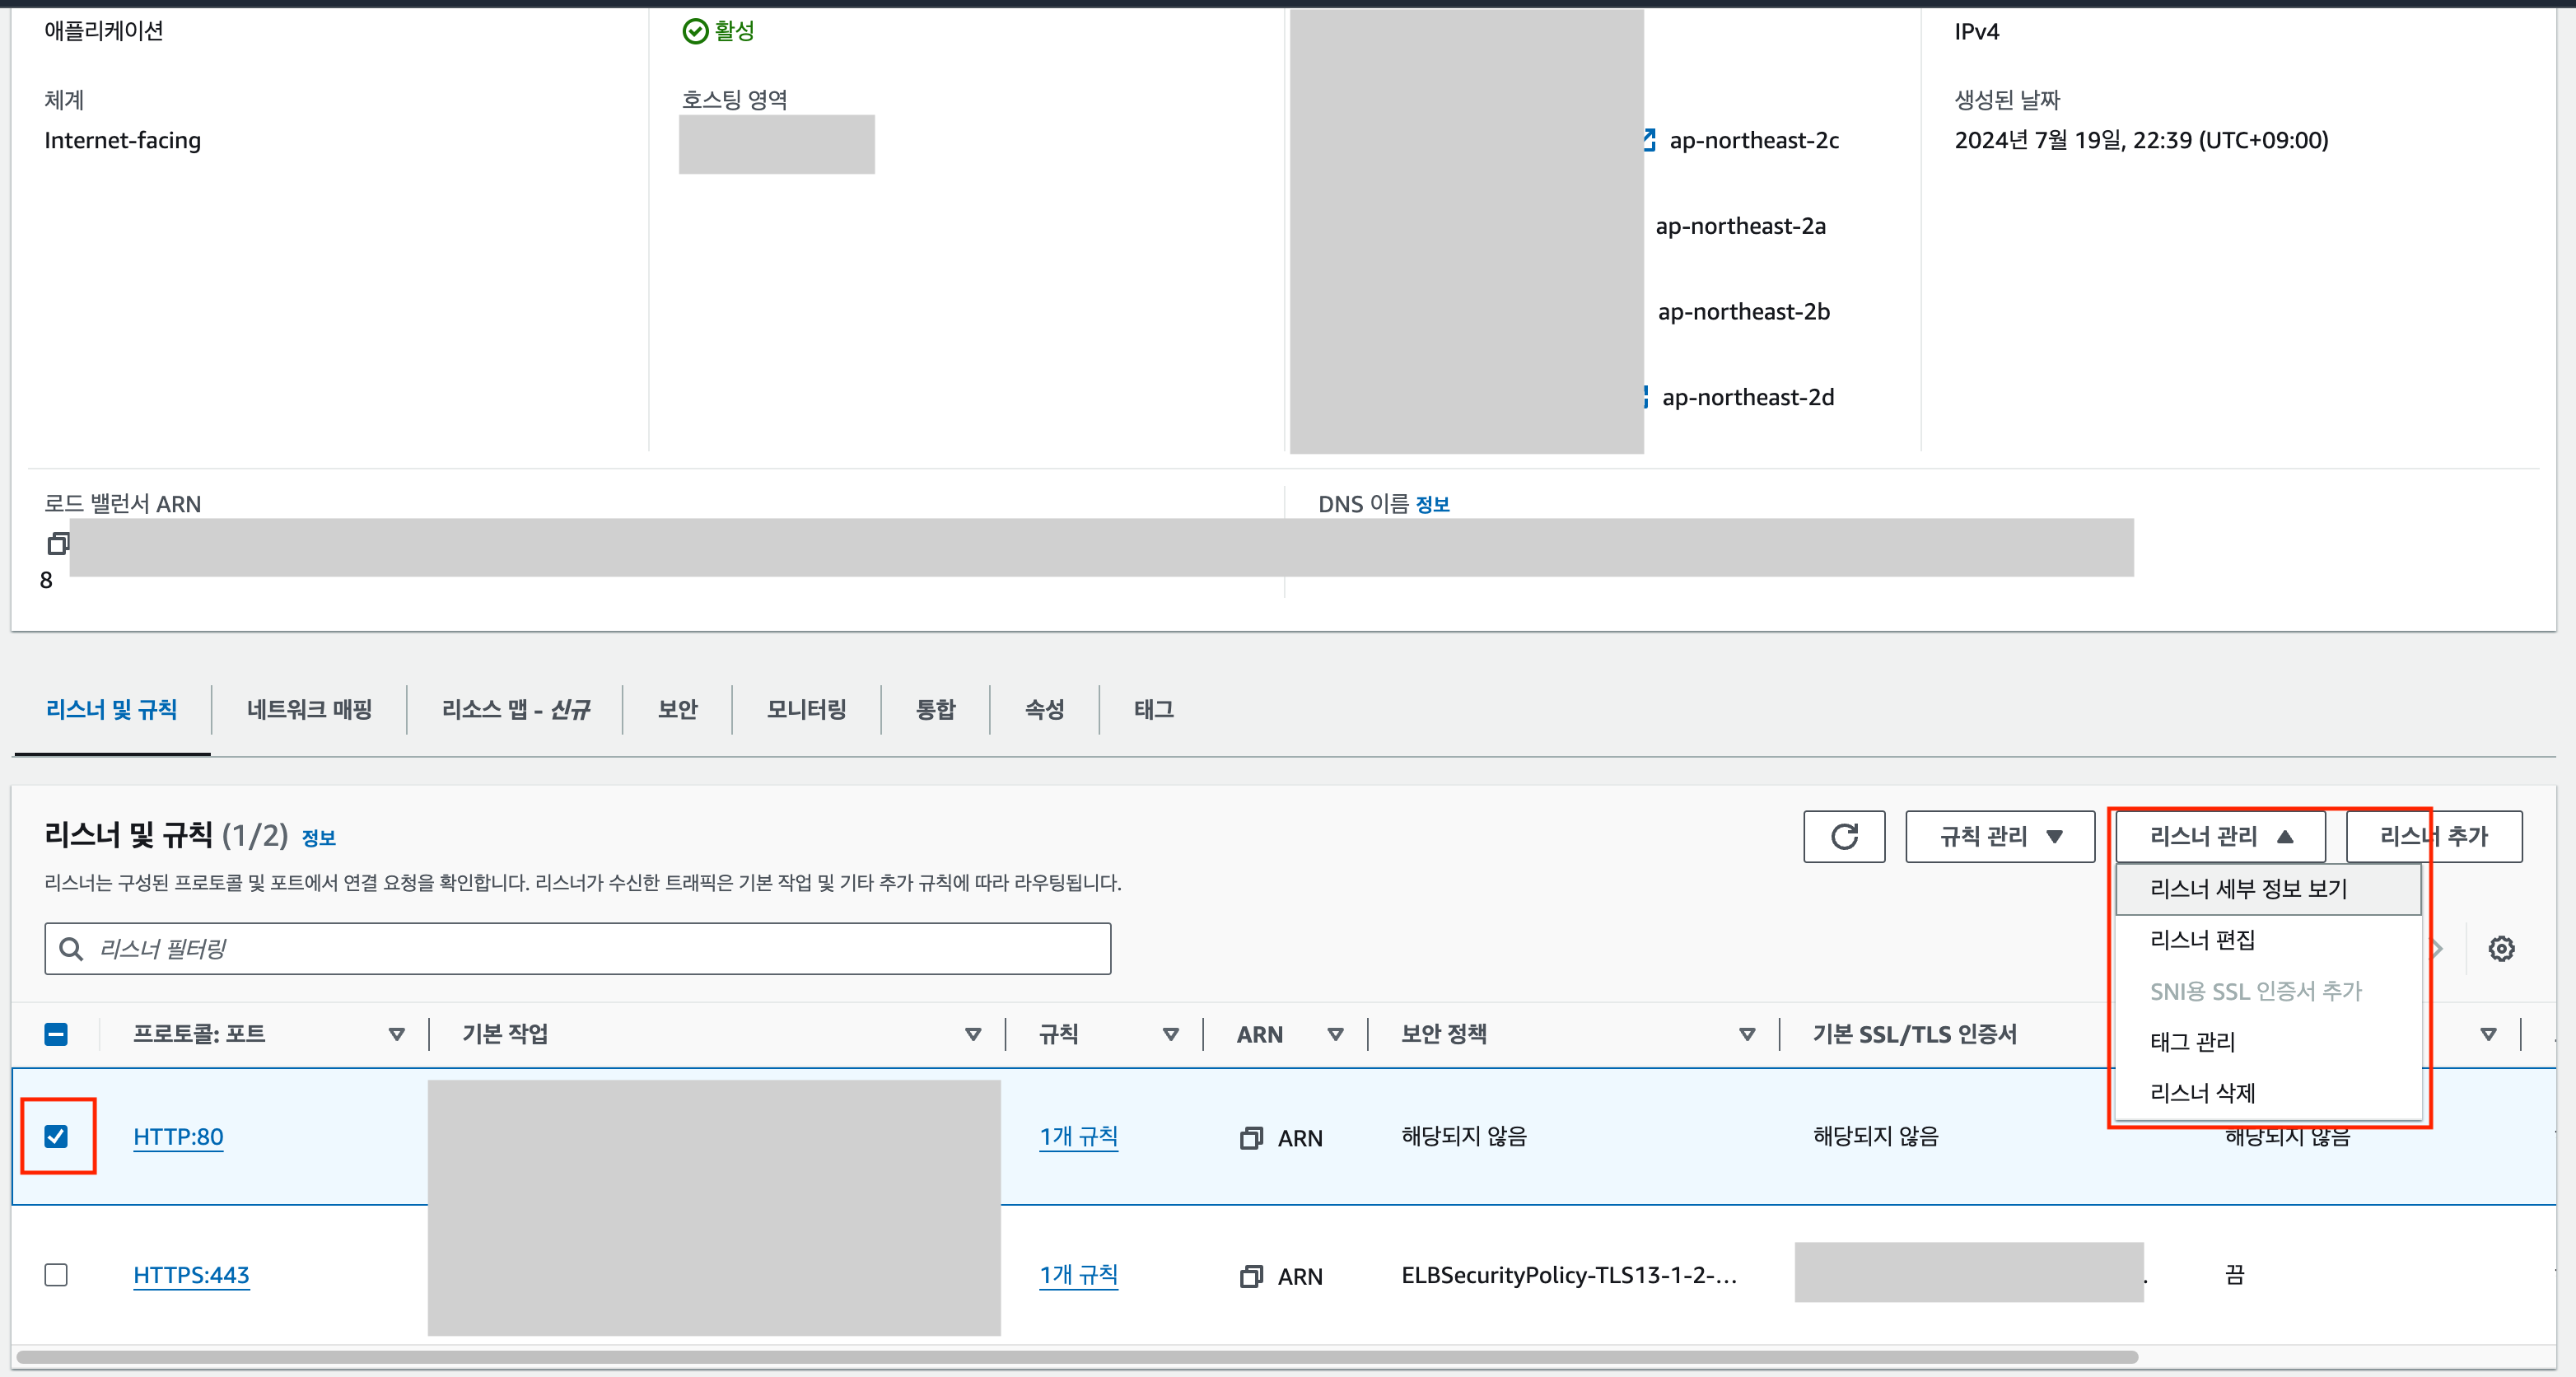Image resolution: width=2576 pixels, height=1377 pixels.
Task: Copy ARN icon in HTTPS:443 row
Action: click(x=1250, y=1276)
